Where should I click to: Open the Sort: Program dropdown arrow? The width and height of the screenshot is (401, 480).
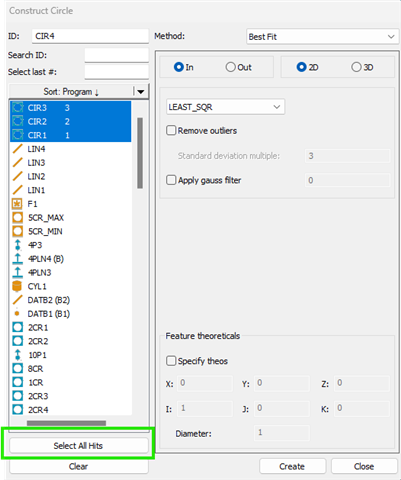(141, 91)
